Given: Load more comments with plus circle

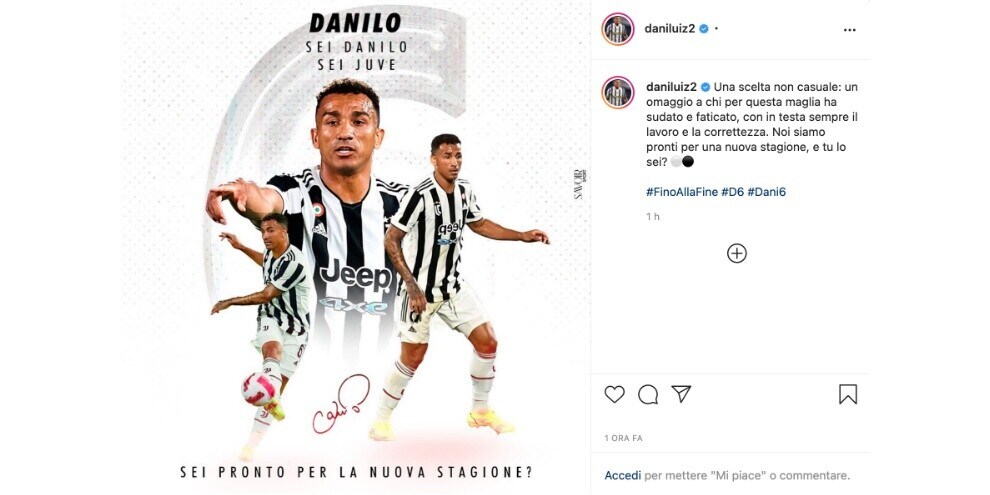Looking at the screenshot, I should [x=737, y=253].
